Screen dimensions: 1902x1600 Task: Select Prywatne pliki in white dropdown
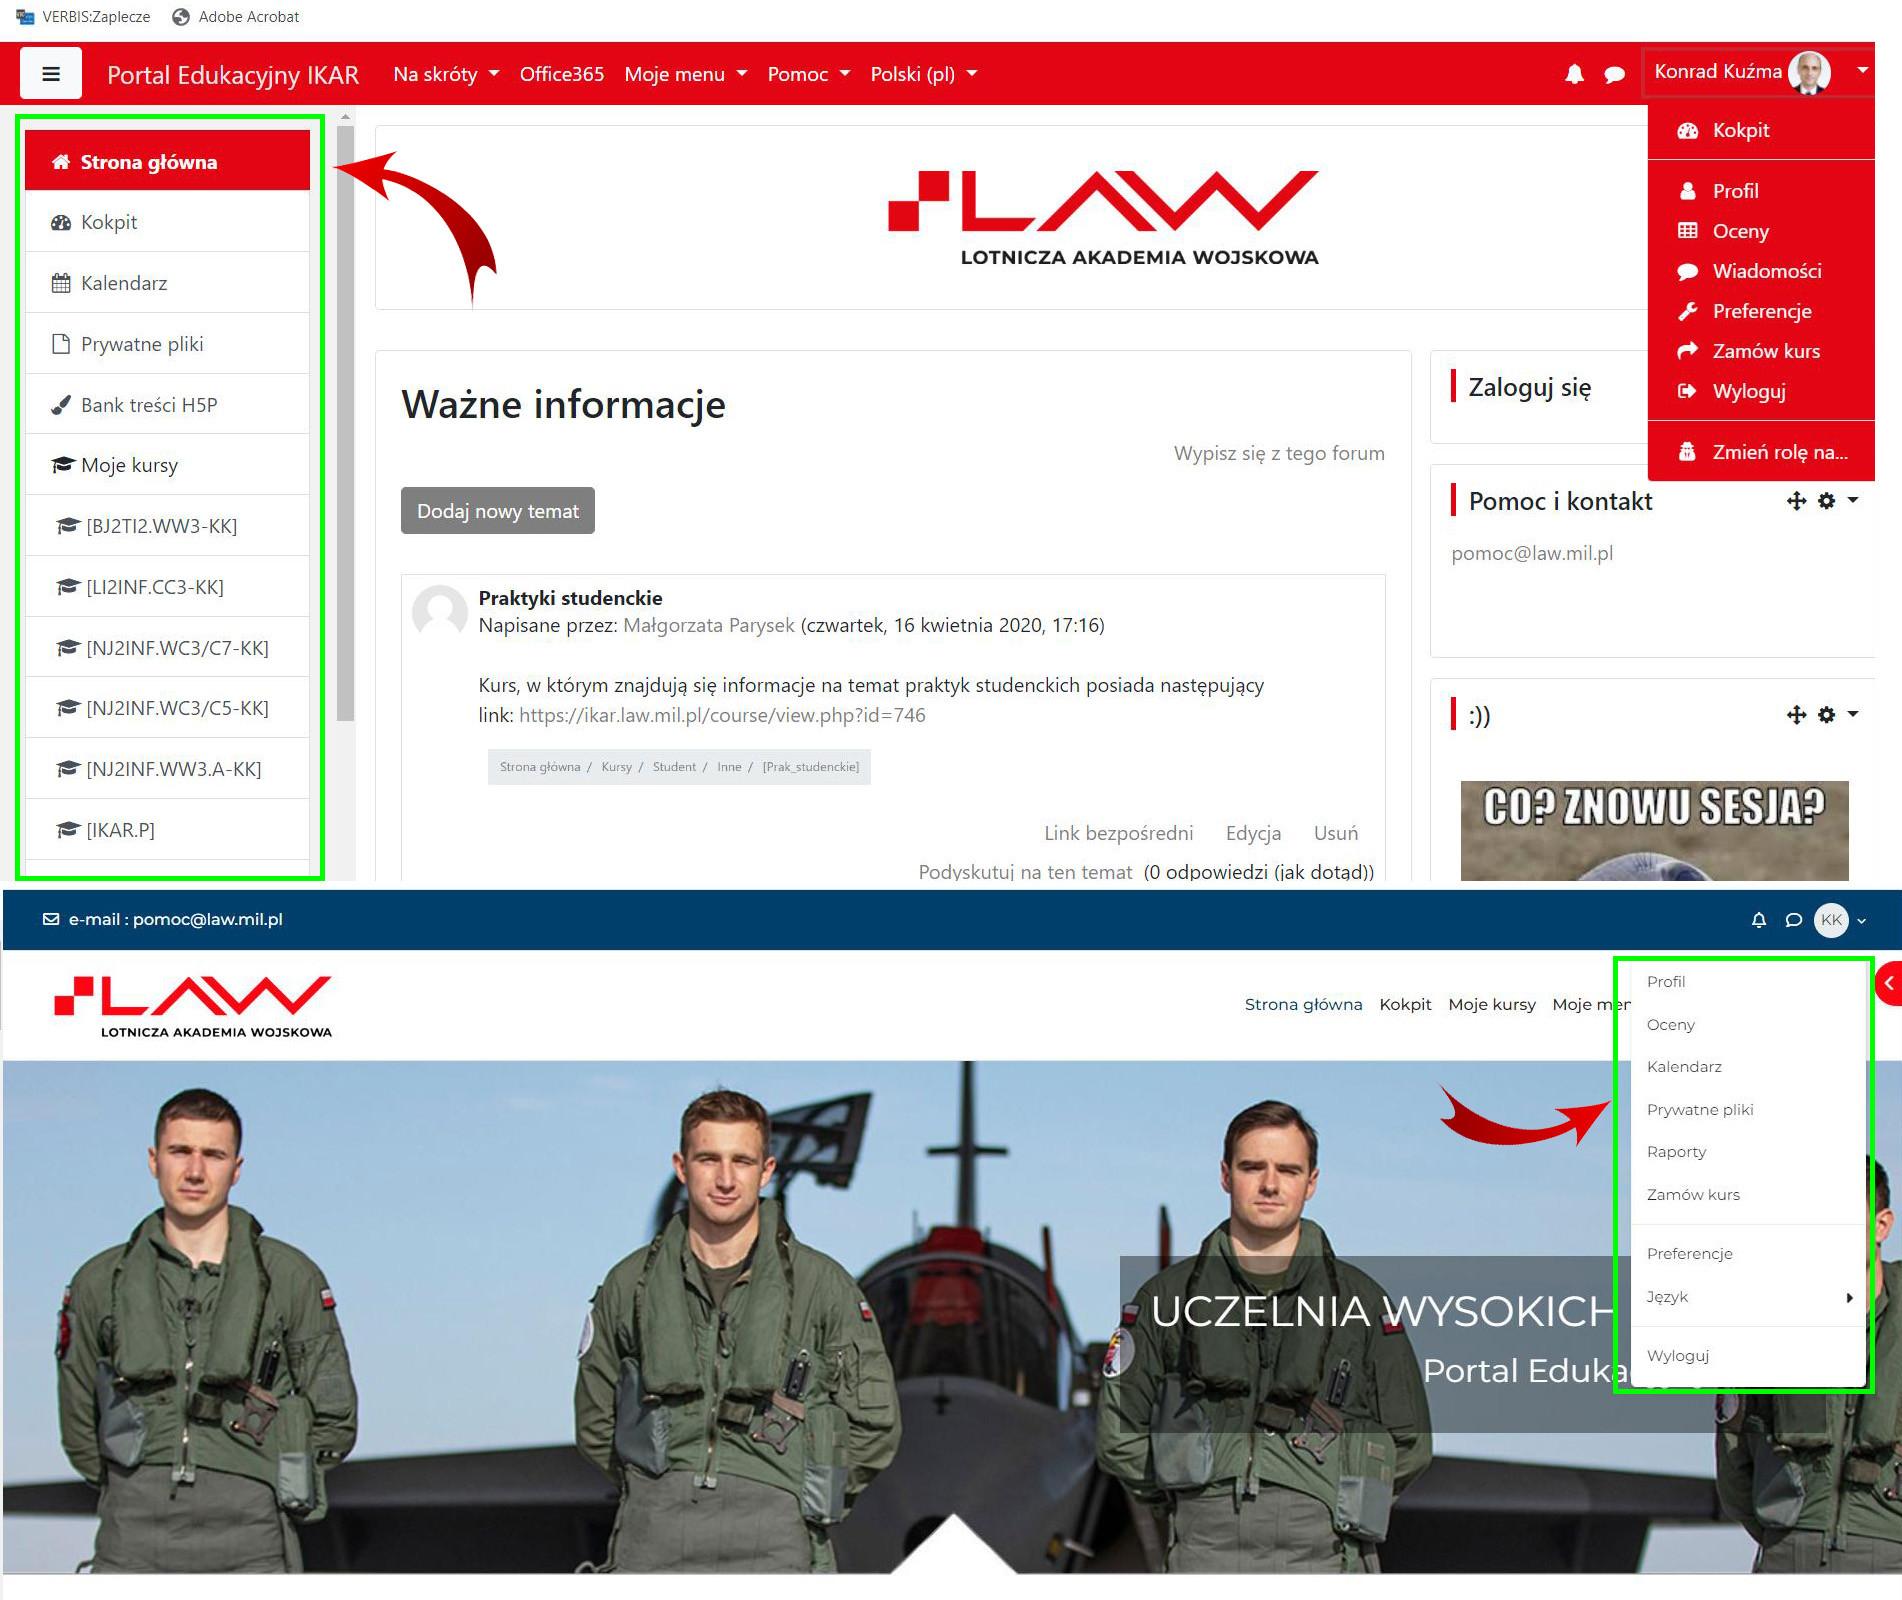(x=1747, y=1110)
